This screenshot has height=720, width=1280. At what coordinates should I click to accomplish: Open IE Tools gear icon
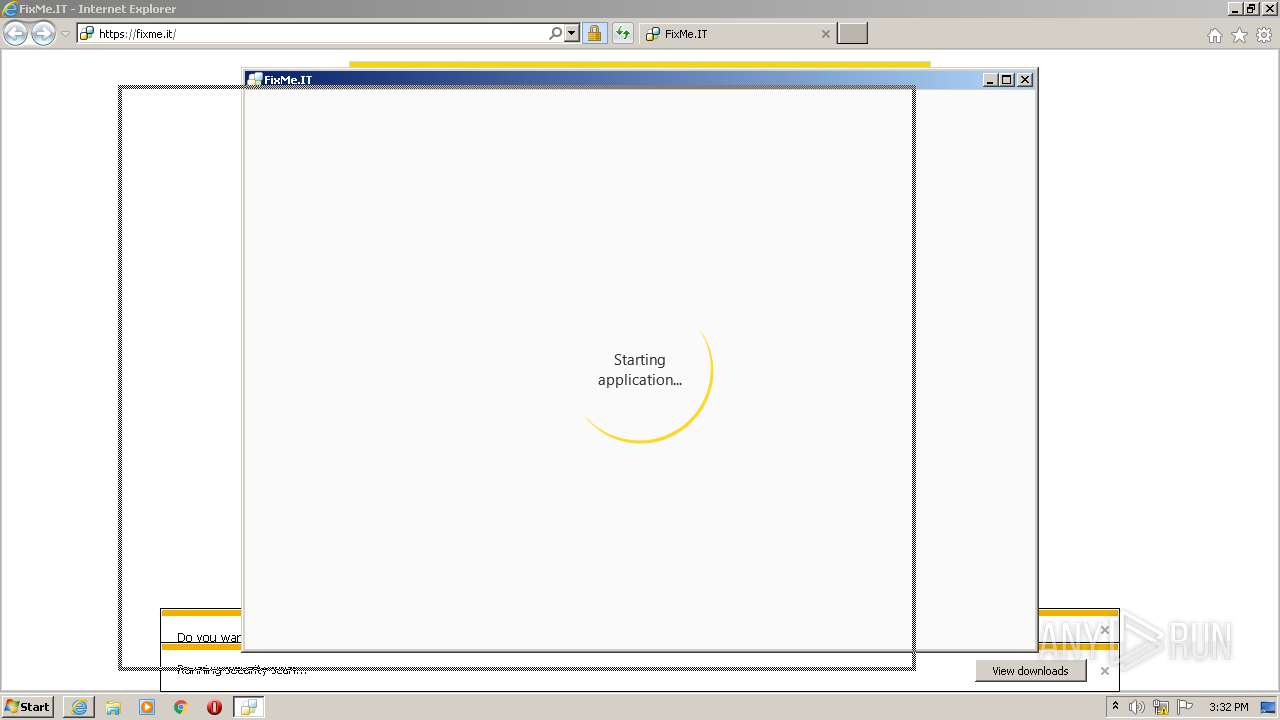(1264, 35)
